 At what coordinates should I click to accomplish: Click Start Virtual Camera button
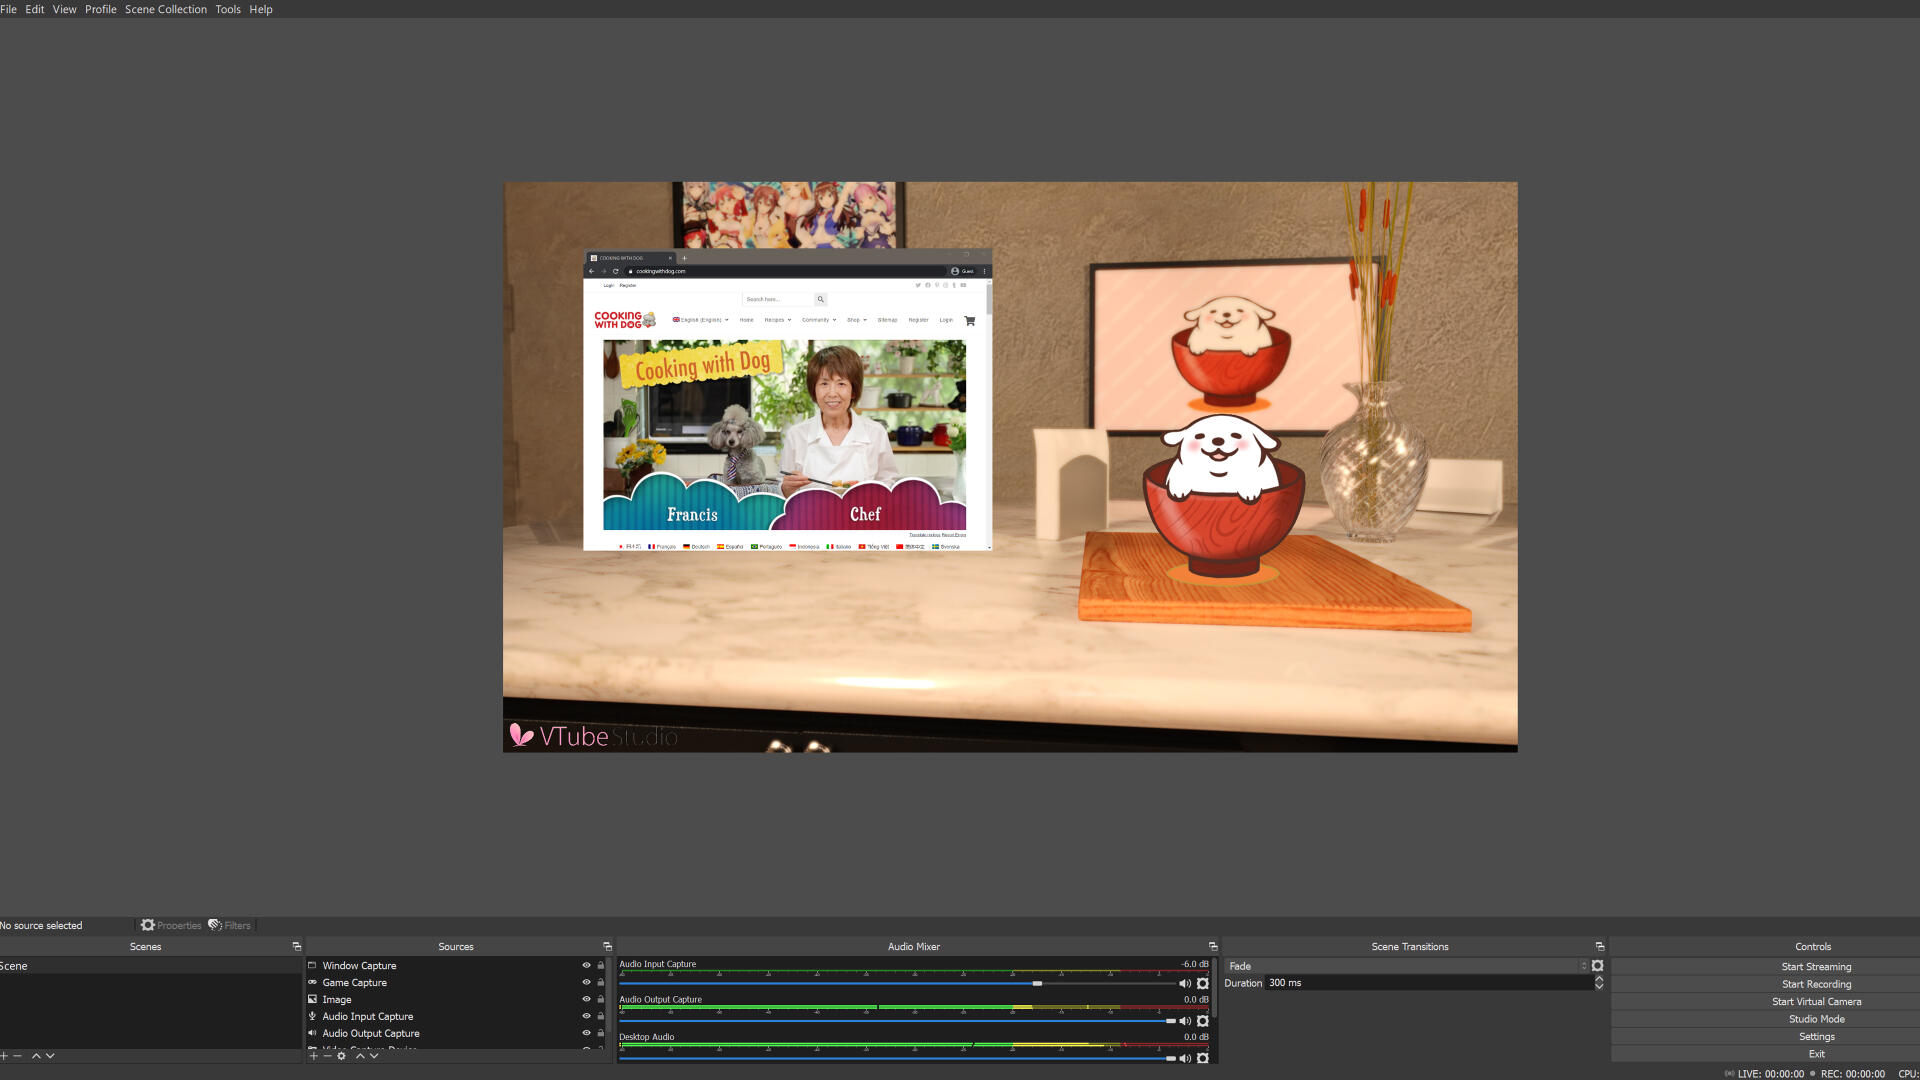click(x=1816, y=1002)
